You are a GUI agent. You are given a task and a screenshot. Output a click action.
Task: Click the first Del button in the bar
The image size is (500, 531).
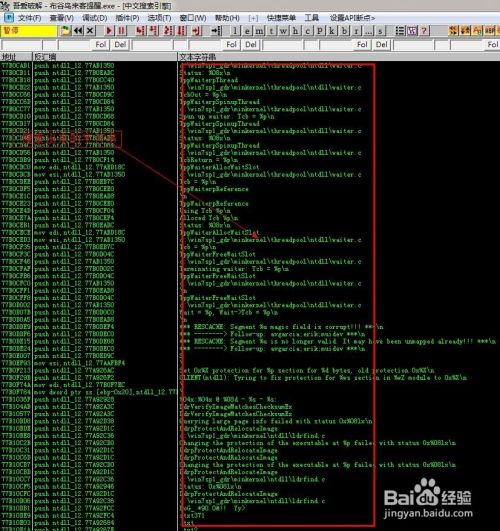120,45
